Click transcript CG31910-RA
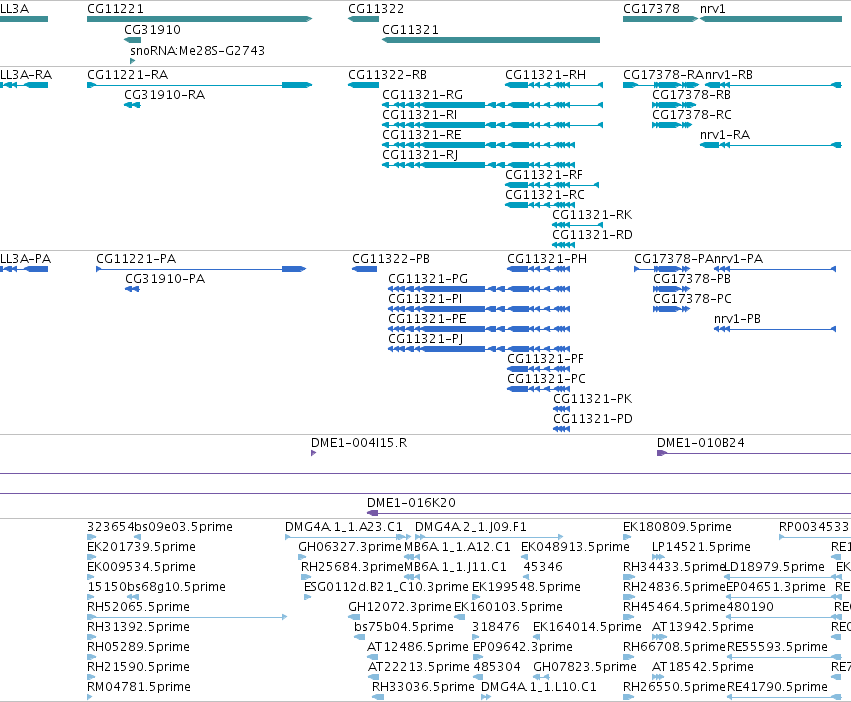Screen dimensions: 851x702 [x=164, y=94]
